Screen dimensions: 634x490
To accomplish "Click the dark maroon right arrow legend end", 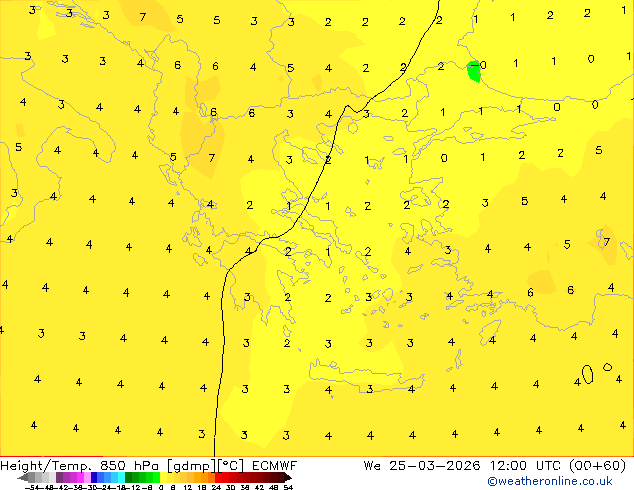I will coord(287,477).
